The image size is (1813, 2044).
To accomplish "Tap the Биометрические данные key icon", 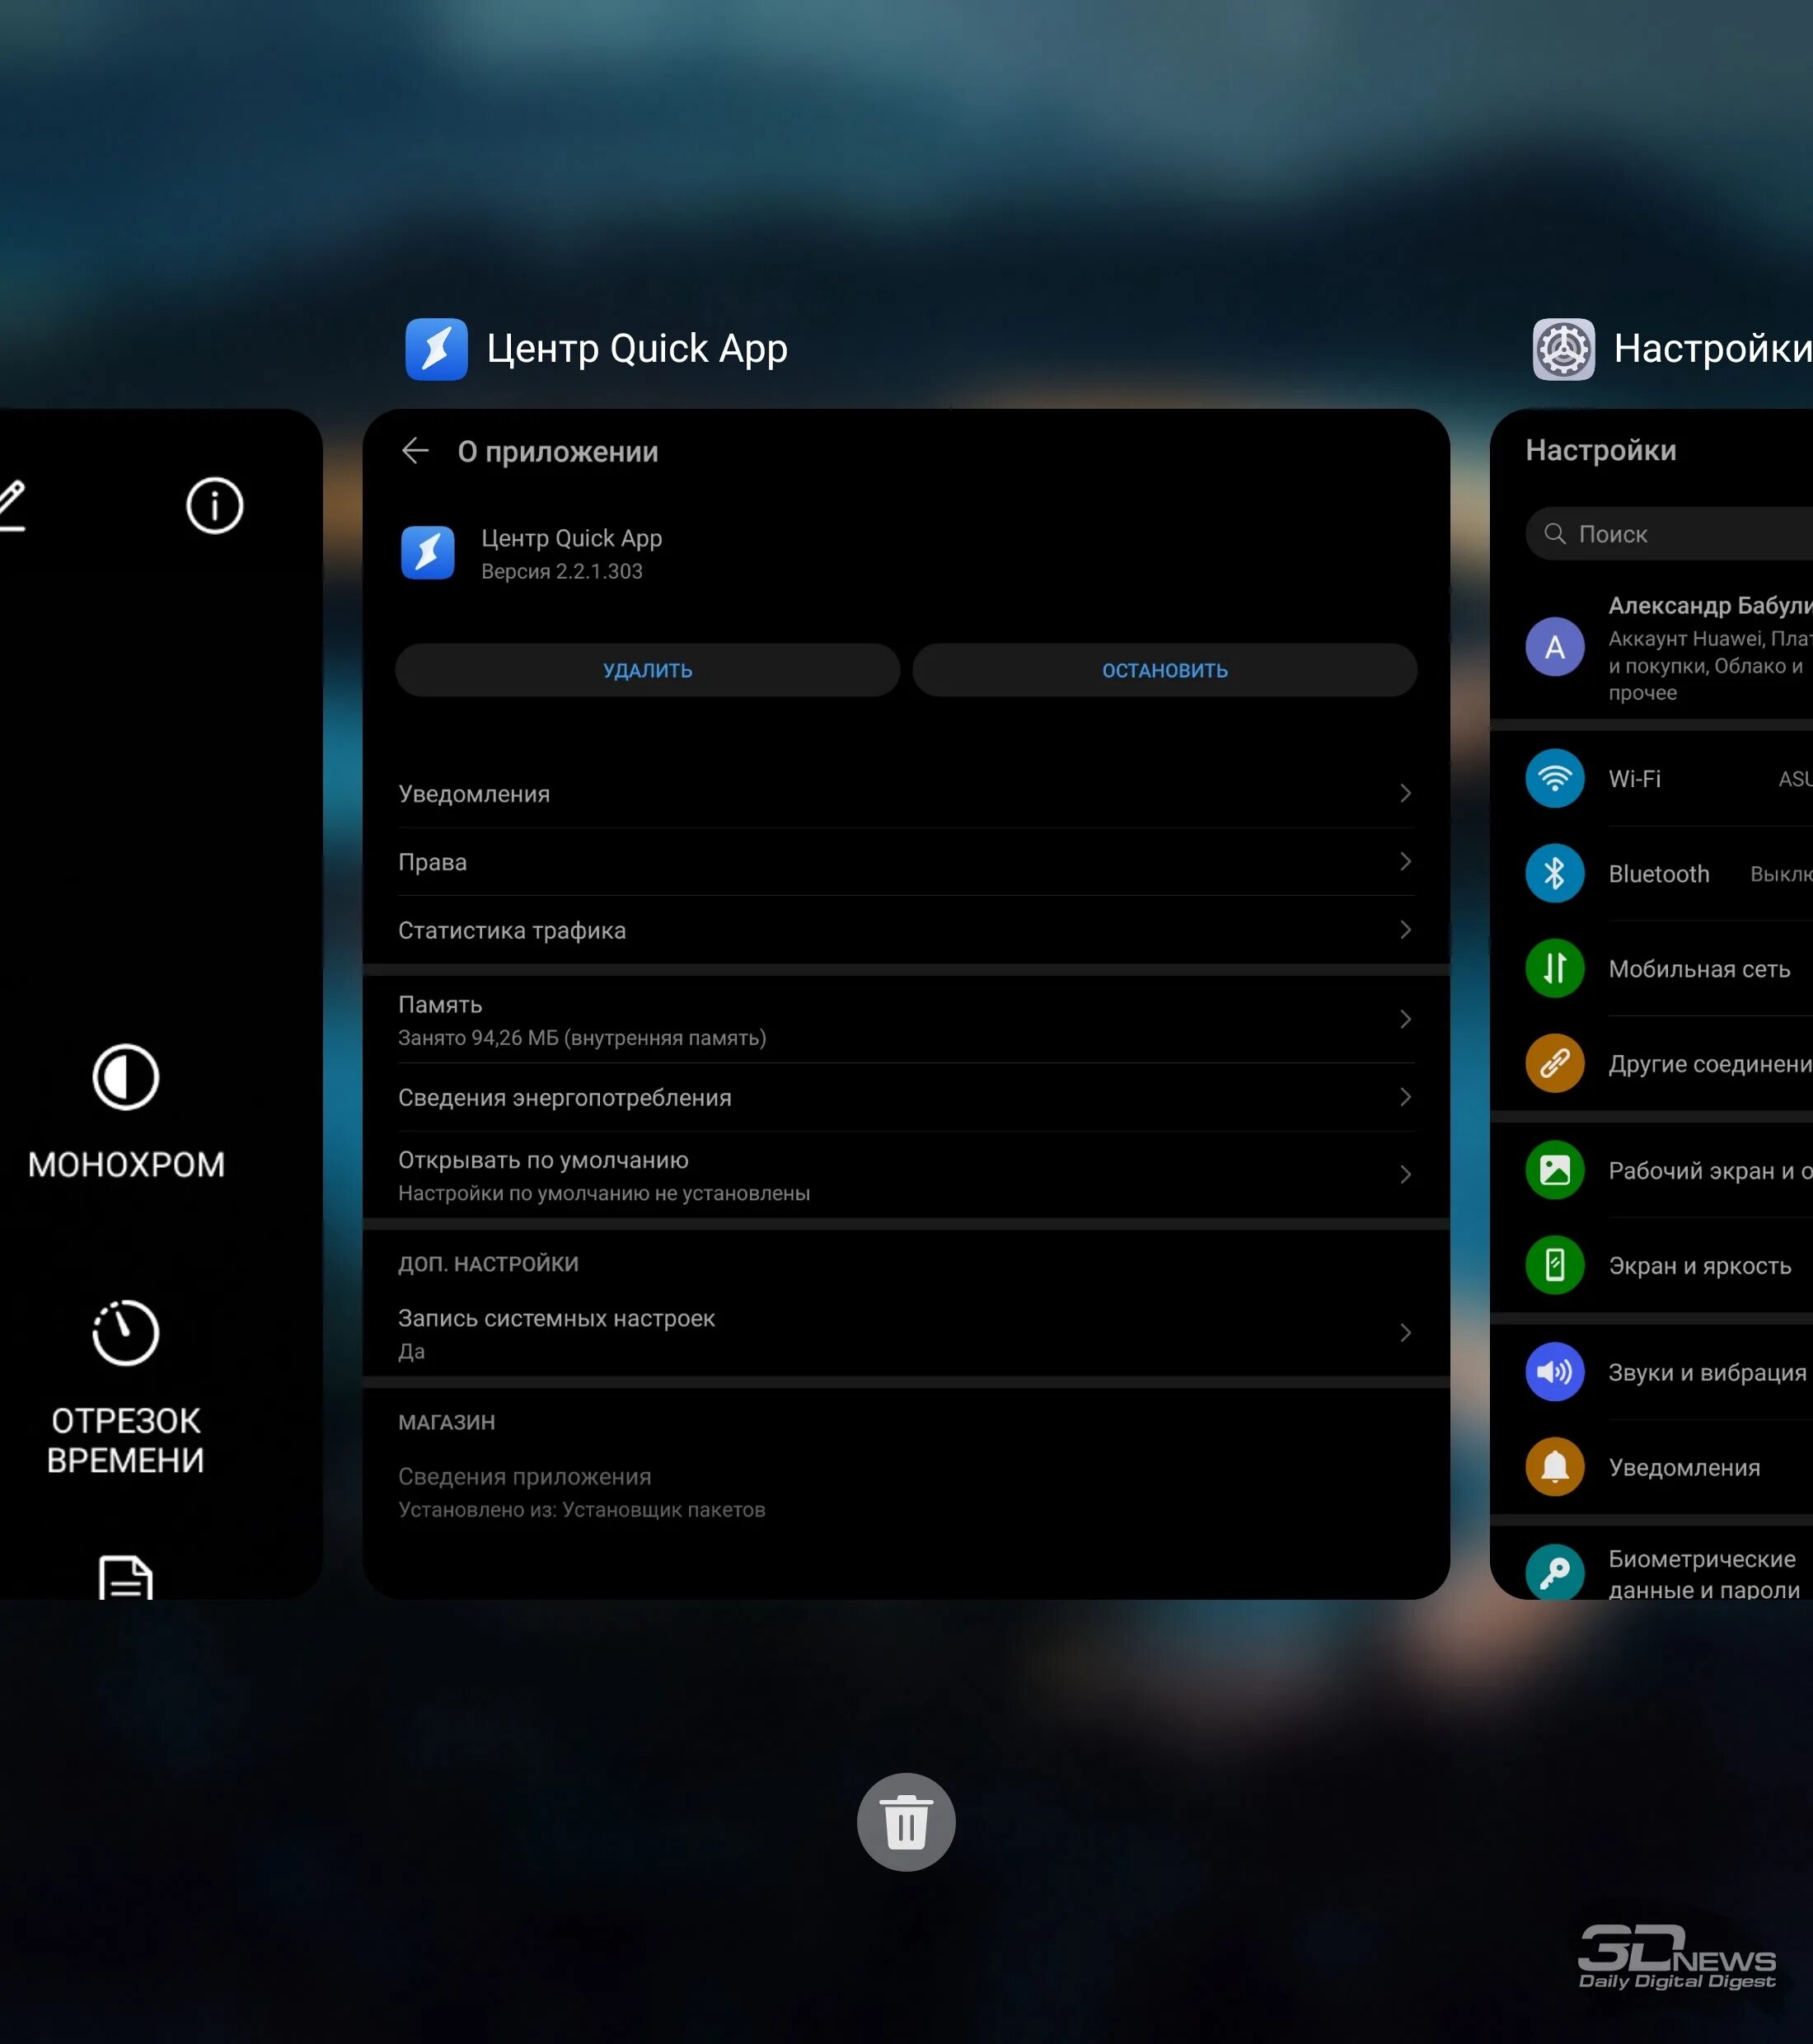I will 1555,1572.
